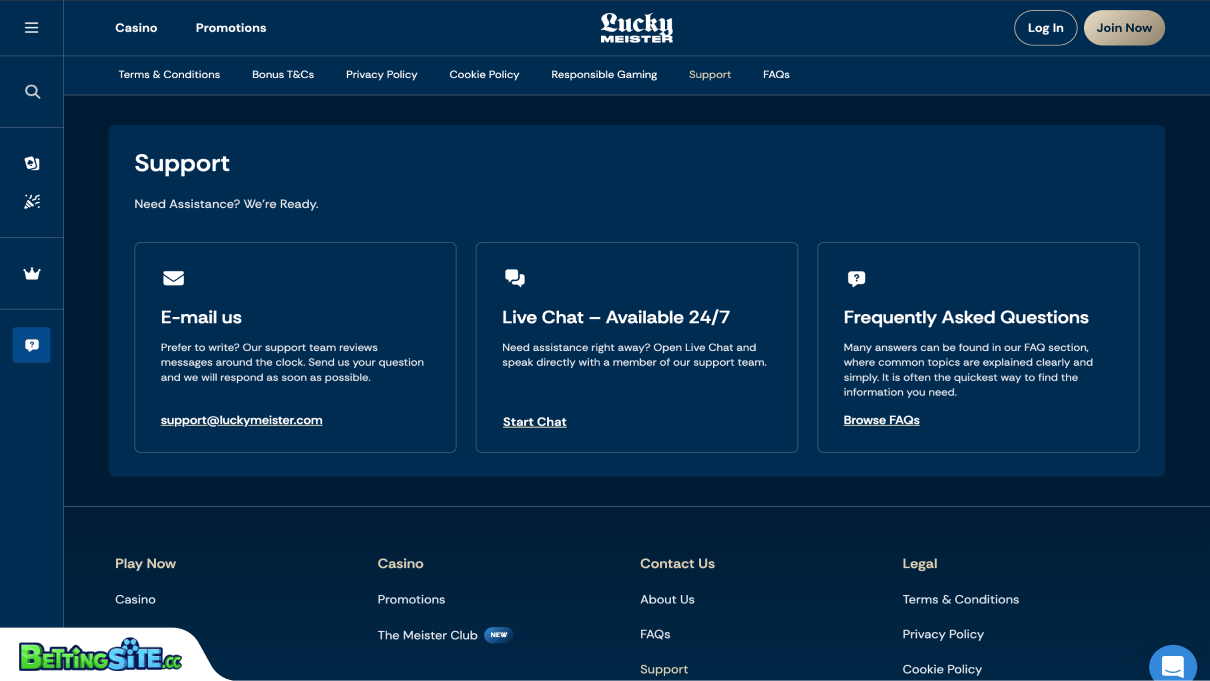The width and height of the screenshot is (1210, 681).
Task: Open The Meister Club footer link
Action: [427, 635]
